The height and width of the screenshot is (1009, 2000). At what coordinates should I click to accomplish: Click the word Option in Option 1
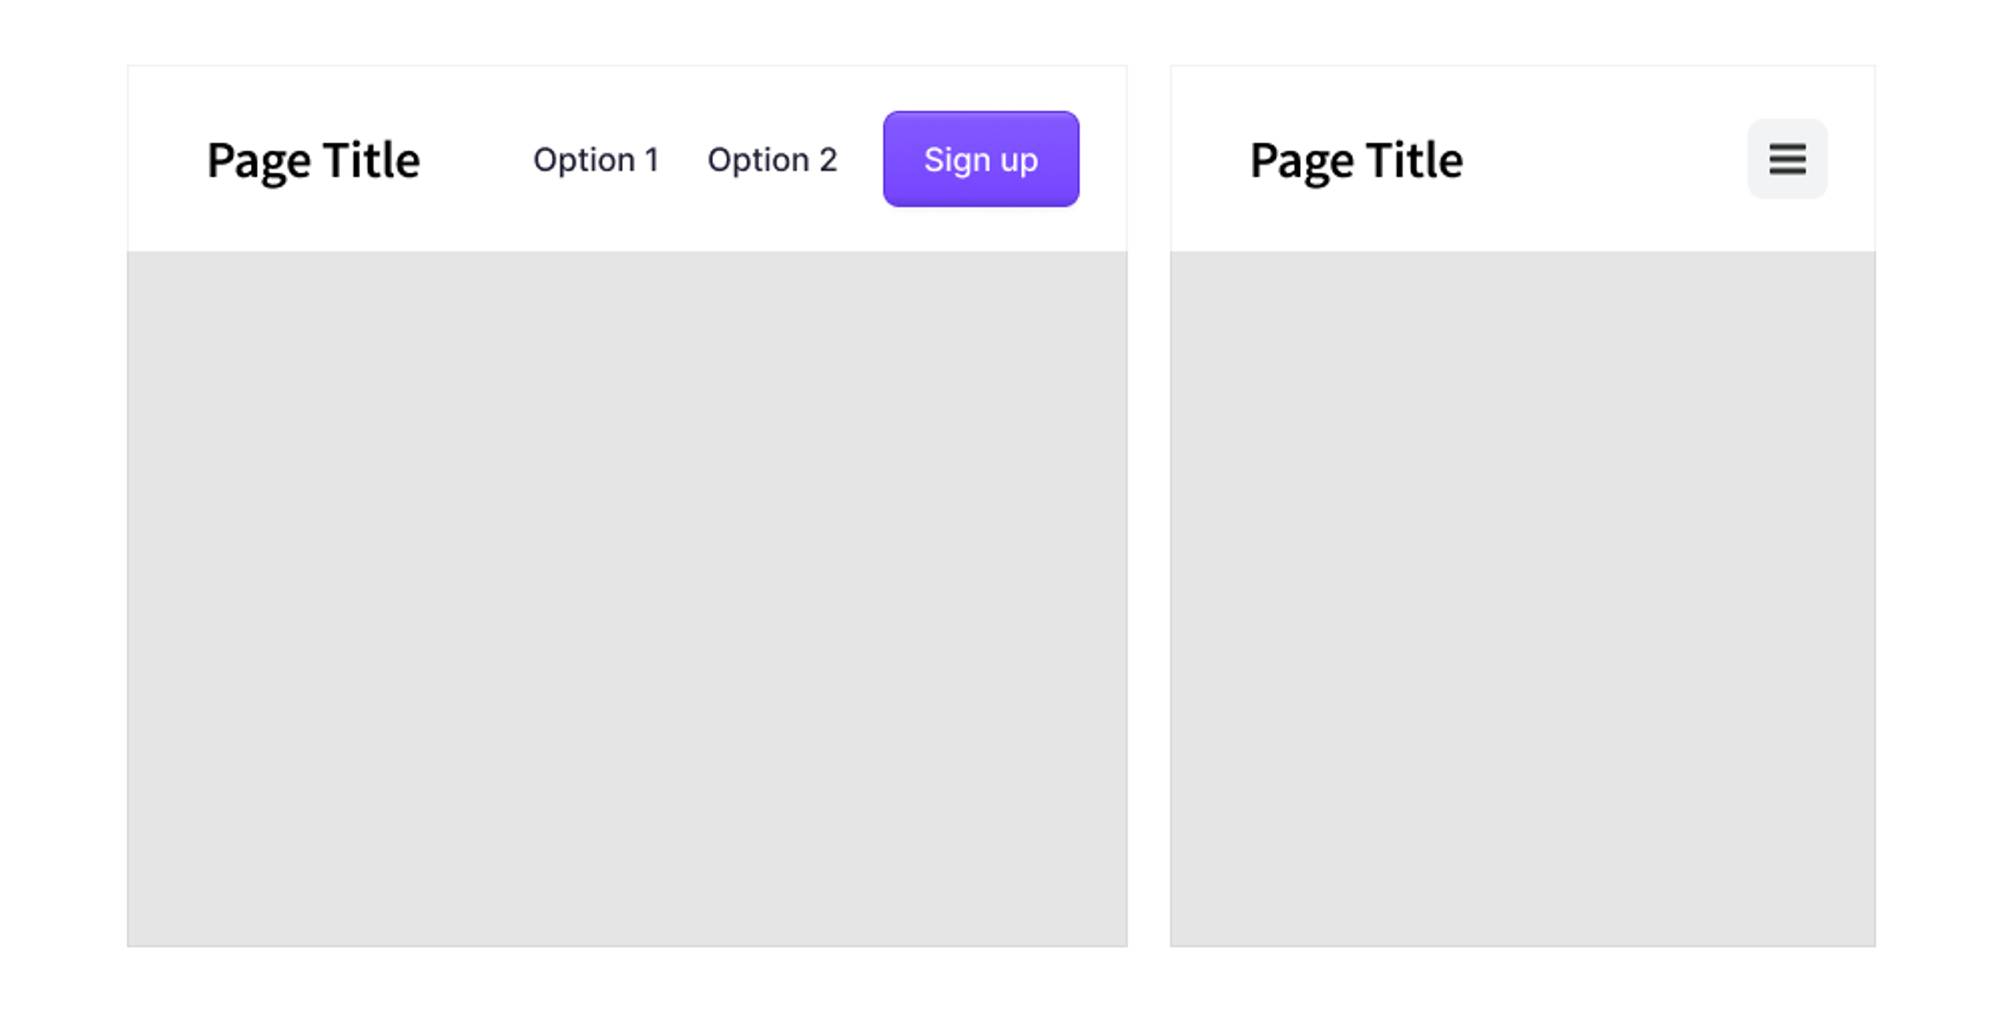[x=584, y=160]
